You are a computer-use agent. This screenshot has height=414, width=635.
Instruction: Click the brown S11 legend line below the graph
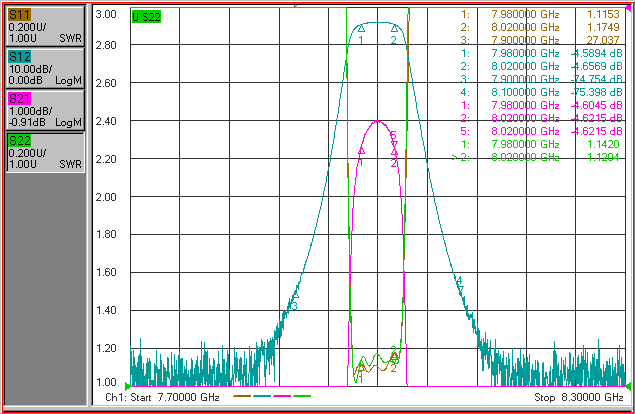point(242,396)
